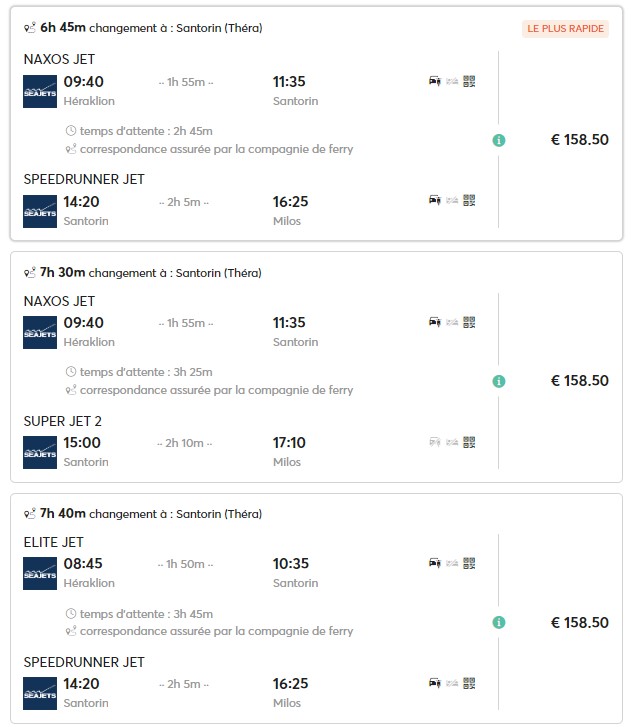Image resolution: width=632 pixels, height=727 pixels.
Task: Click the Seajets logo beside Elite Jet 08:45
Action: click(x=40, y=573)
